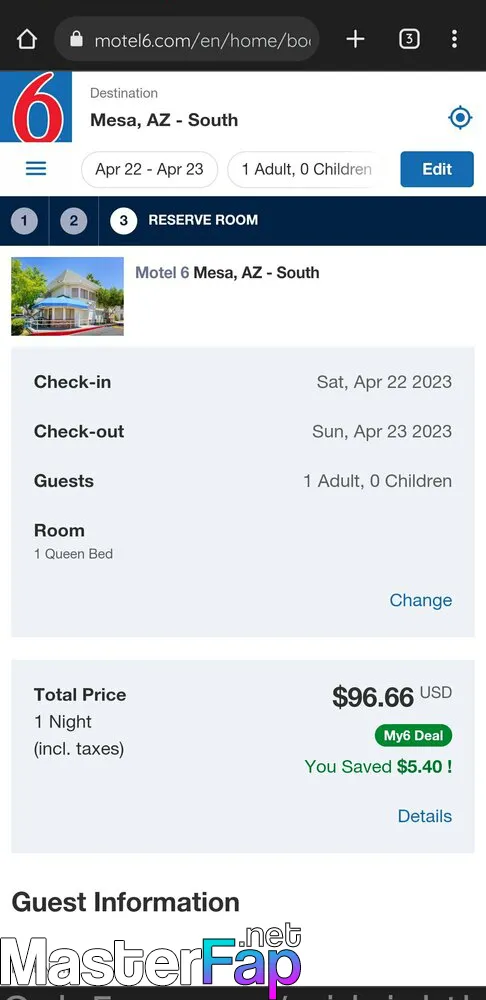Expand price Details link

[425, 816]
